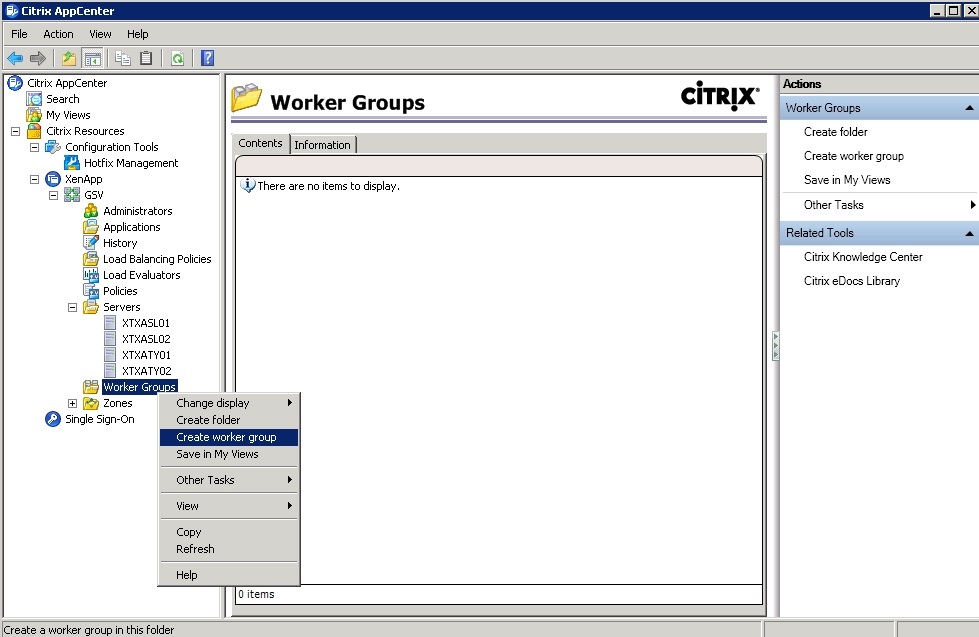
Task: Open the File menu
Action: 19,34
